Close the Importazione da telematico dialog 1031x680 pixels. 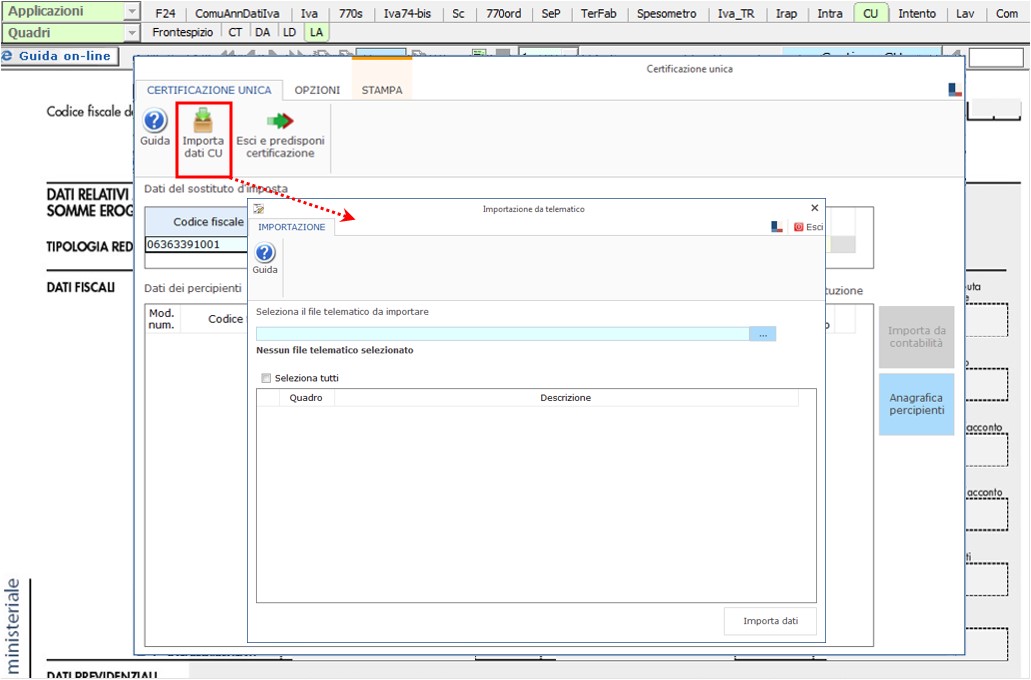point(815,208)
